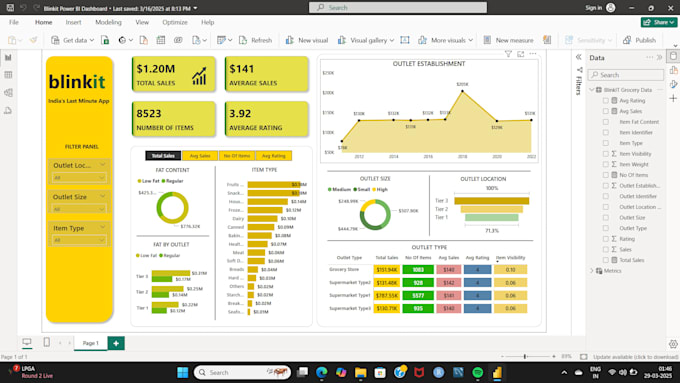Viewport: 680px width, 383px height.
Task: Click the Format painter icon
Action: (33, 40)
